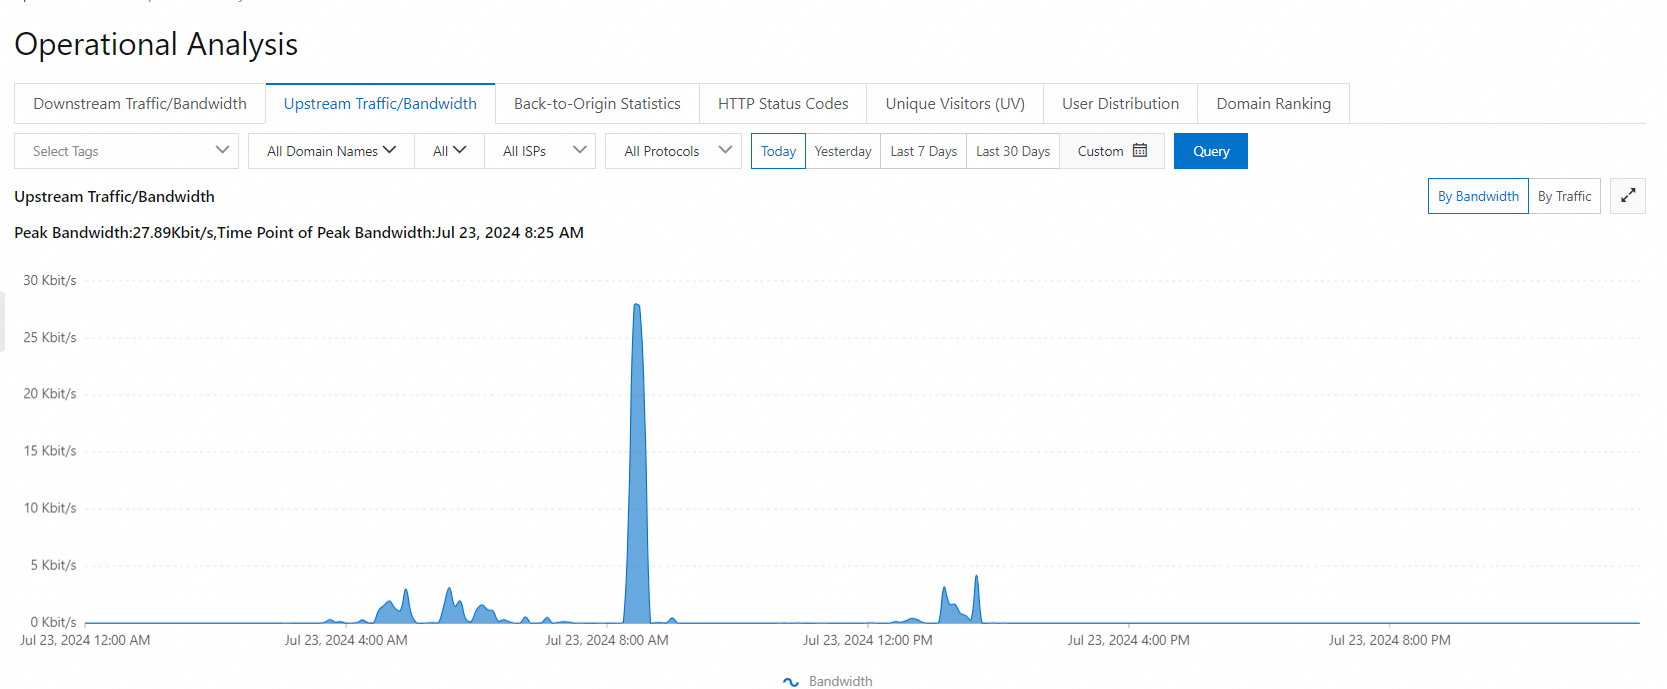Toggle the Bandwidth legend wave icon
Screen dimensions: 1667x689
(791, 681)
